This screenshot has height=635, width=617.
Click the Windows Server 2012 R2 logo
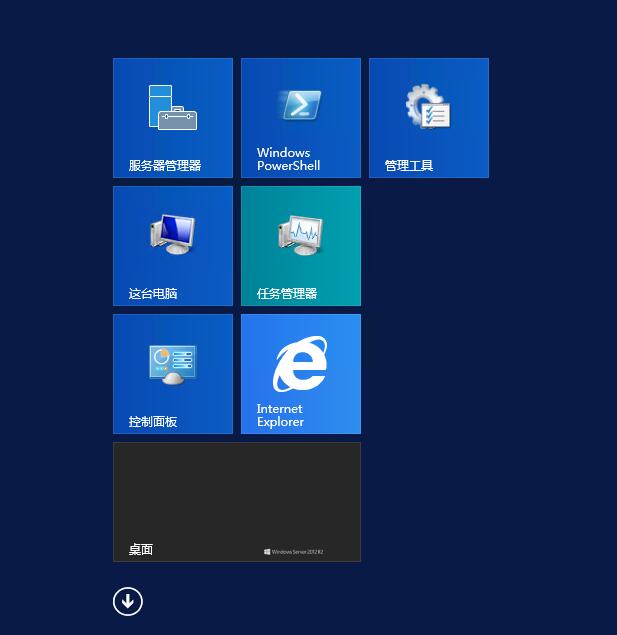click(294, 551)
